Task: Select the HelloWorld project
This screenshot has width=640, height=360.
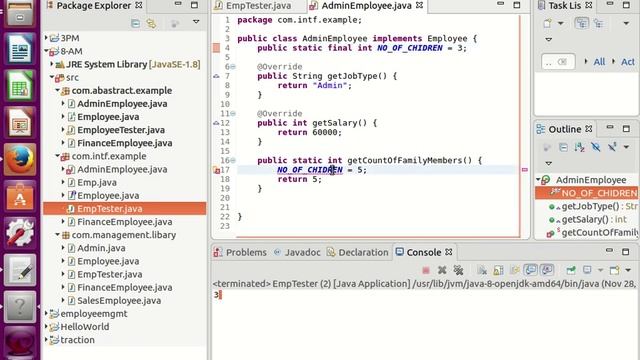Action: coord(84,327)
